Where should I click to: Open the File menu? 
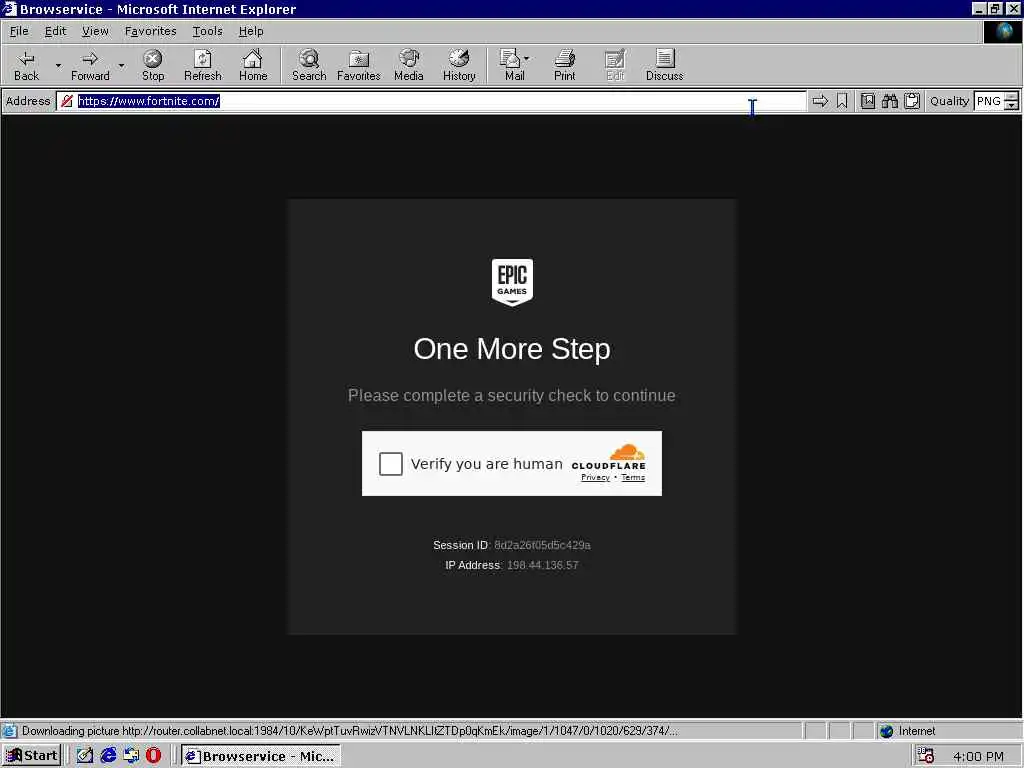(x=19, y=31)
